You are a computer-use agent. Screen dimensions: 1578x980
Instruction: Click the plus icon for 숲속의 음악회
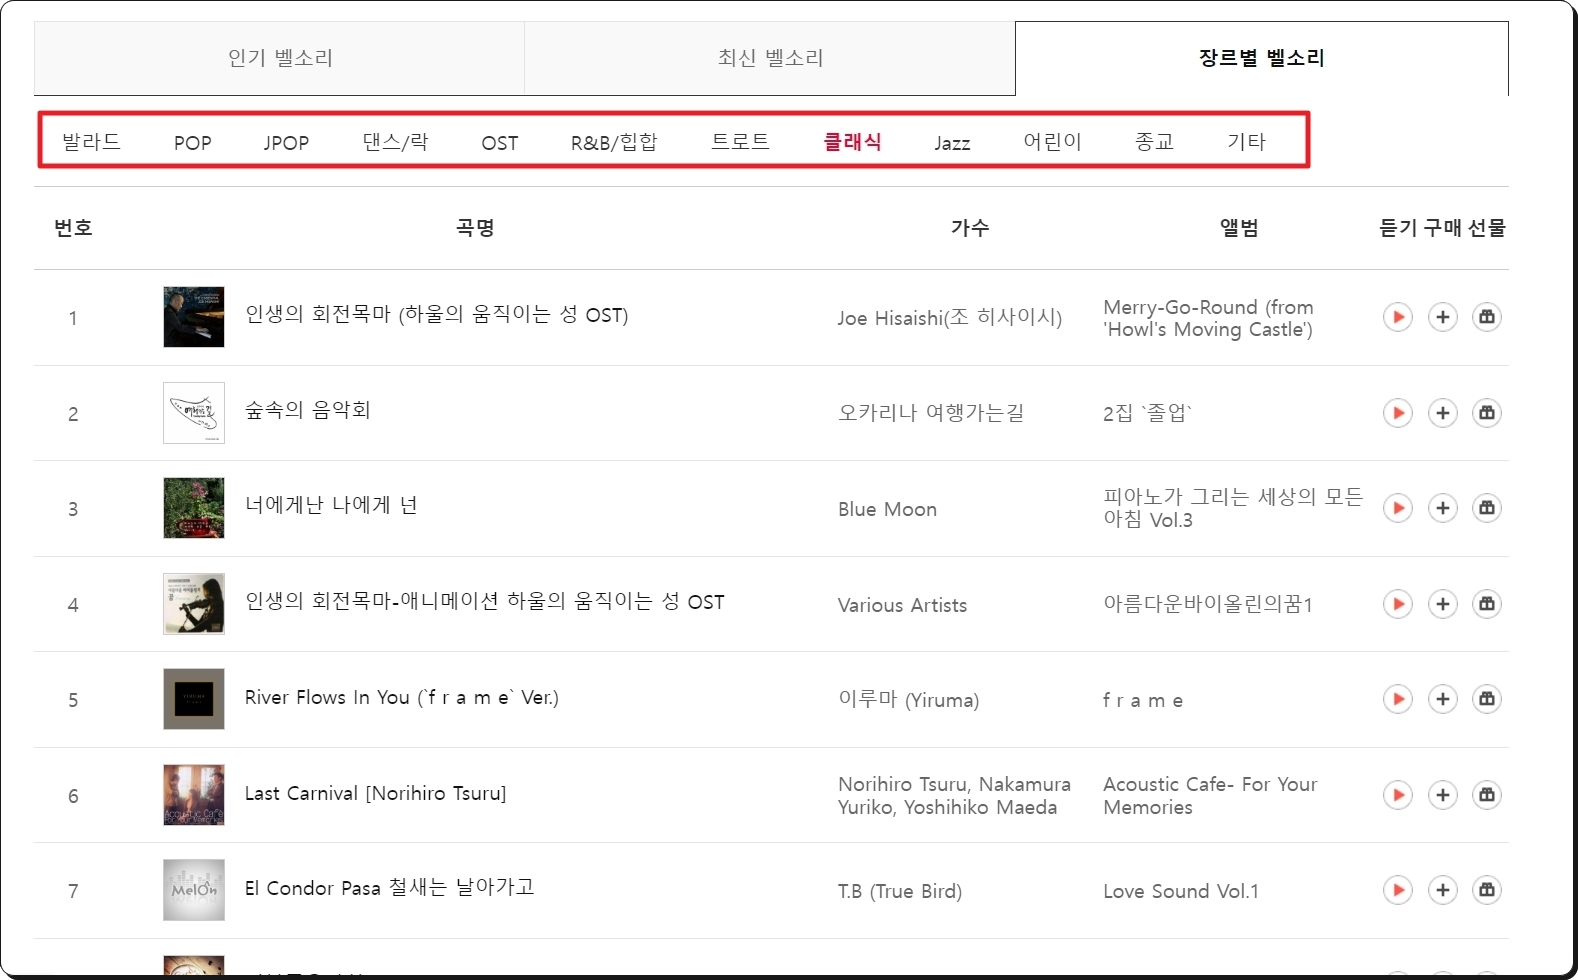tap(1442, 413)
